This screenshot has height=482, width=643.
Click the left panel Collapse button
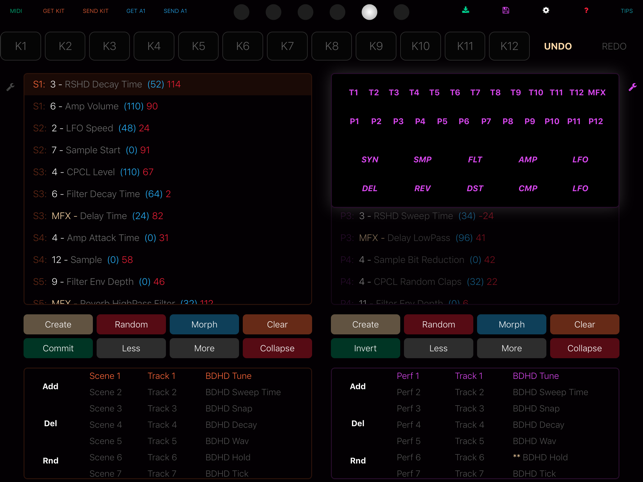[277, 348]
